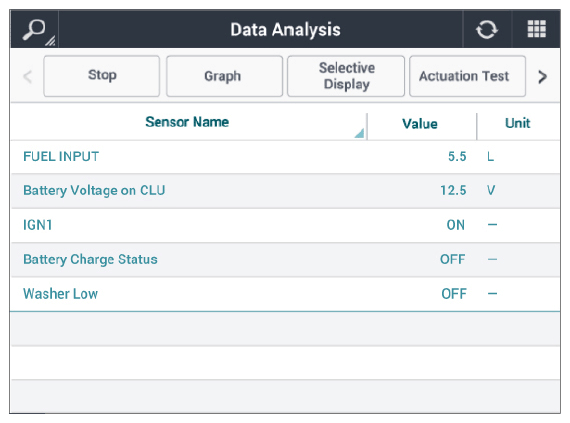
Task: Open the search magnifier icon
Action: pos(34,30)
